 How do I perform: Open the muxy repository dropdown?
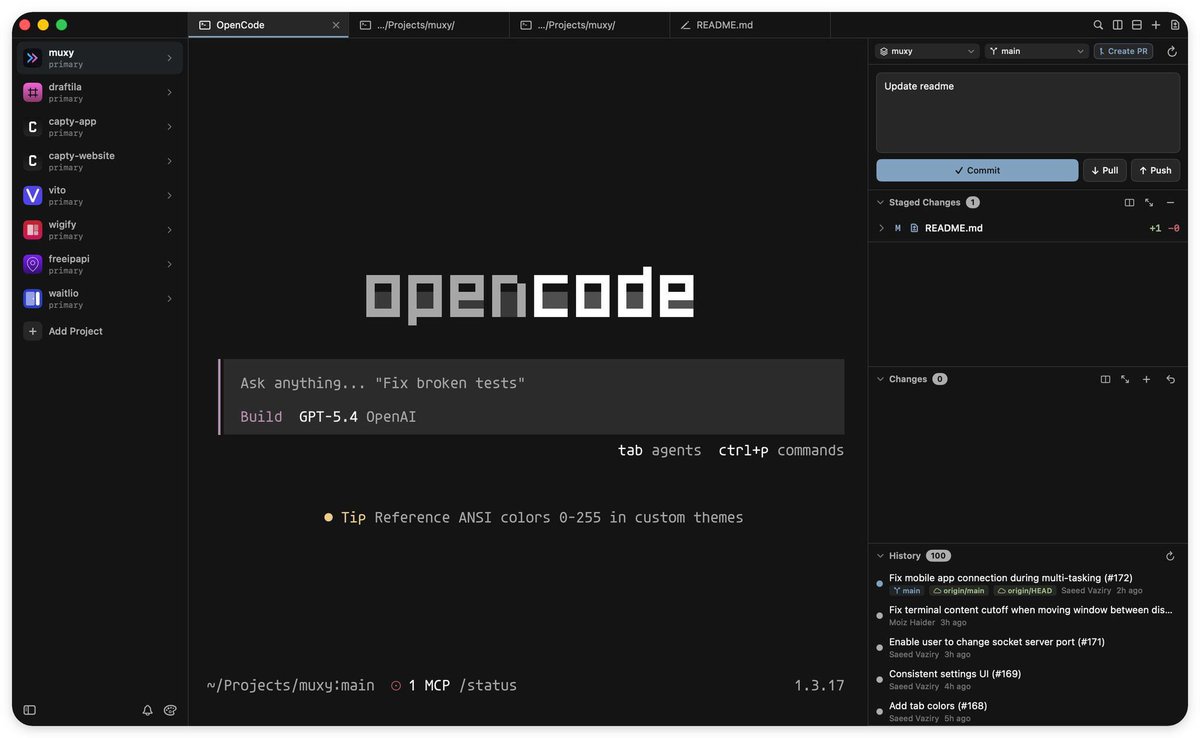[x=927, y=51]
